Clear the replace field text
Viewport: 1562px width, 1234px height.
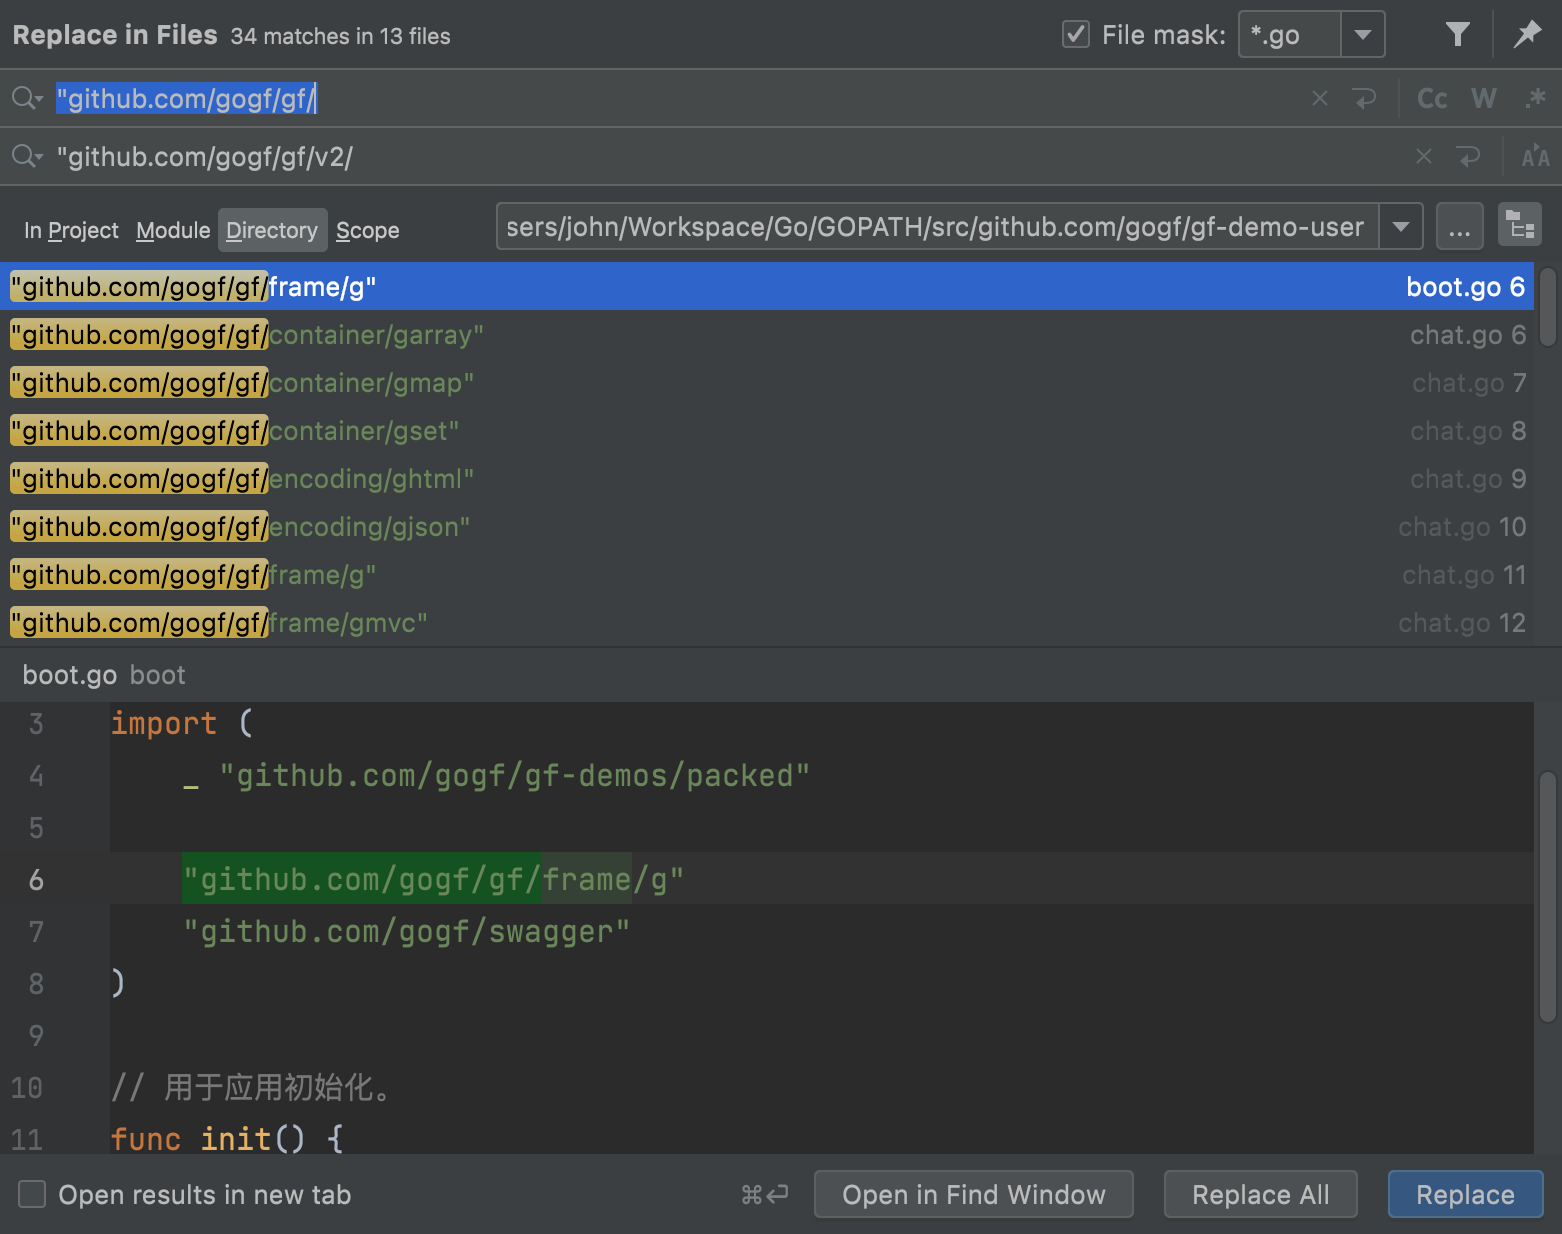1424,157
